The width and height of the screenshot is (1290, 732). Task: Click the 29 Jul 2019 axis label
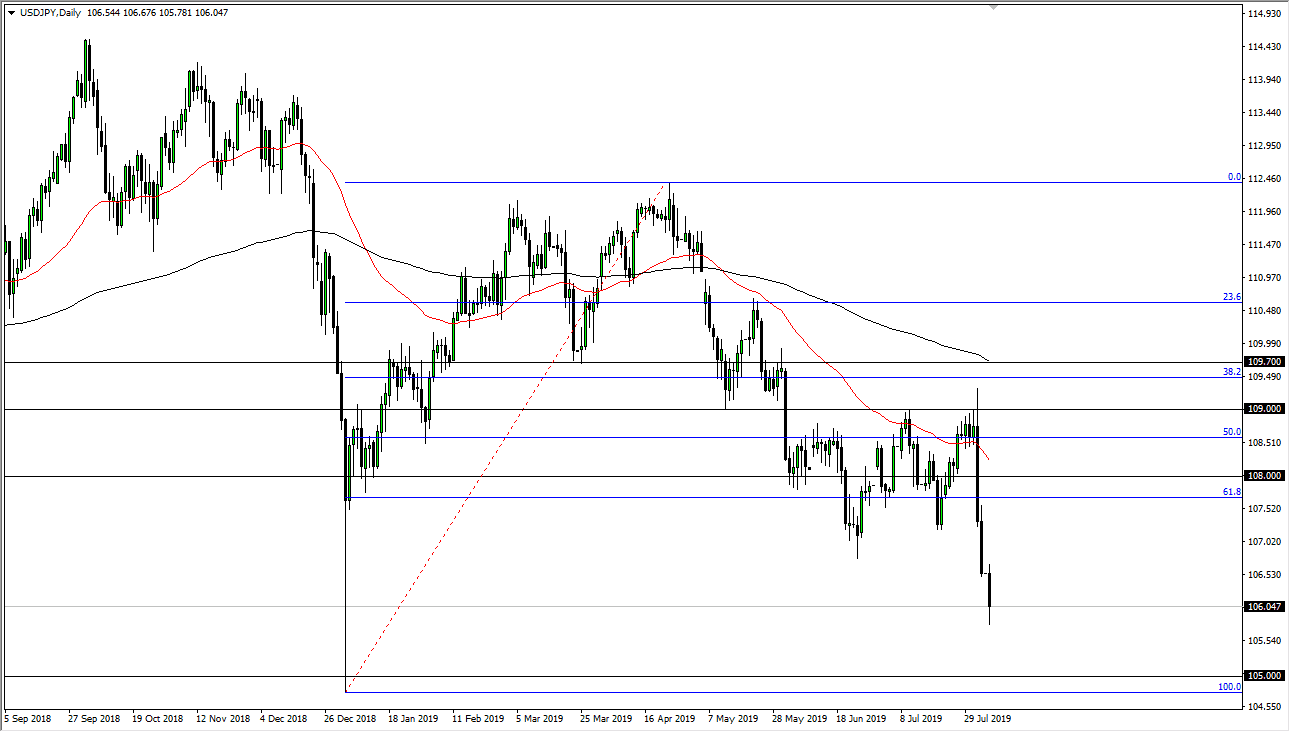click(x=987, y=718)
